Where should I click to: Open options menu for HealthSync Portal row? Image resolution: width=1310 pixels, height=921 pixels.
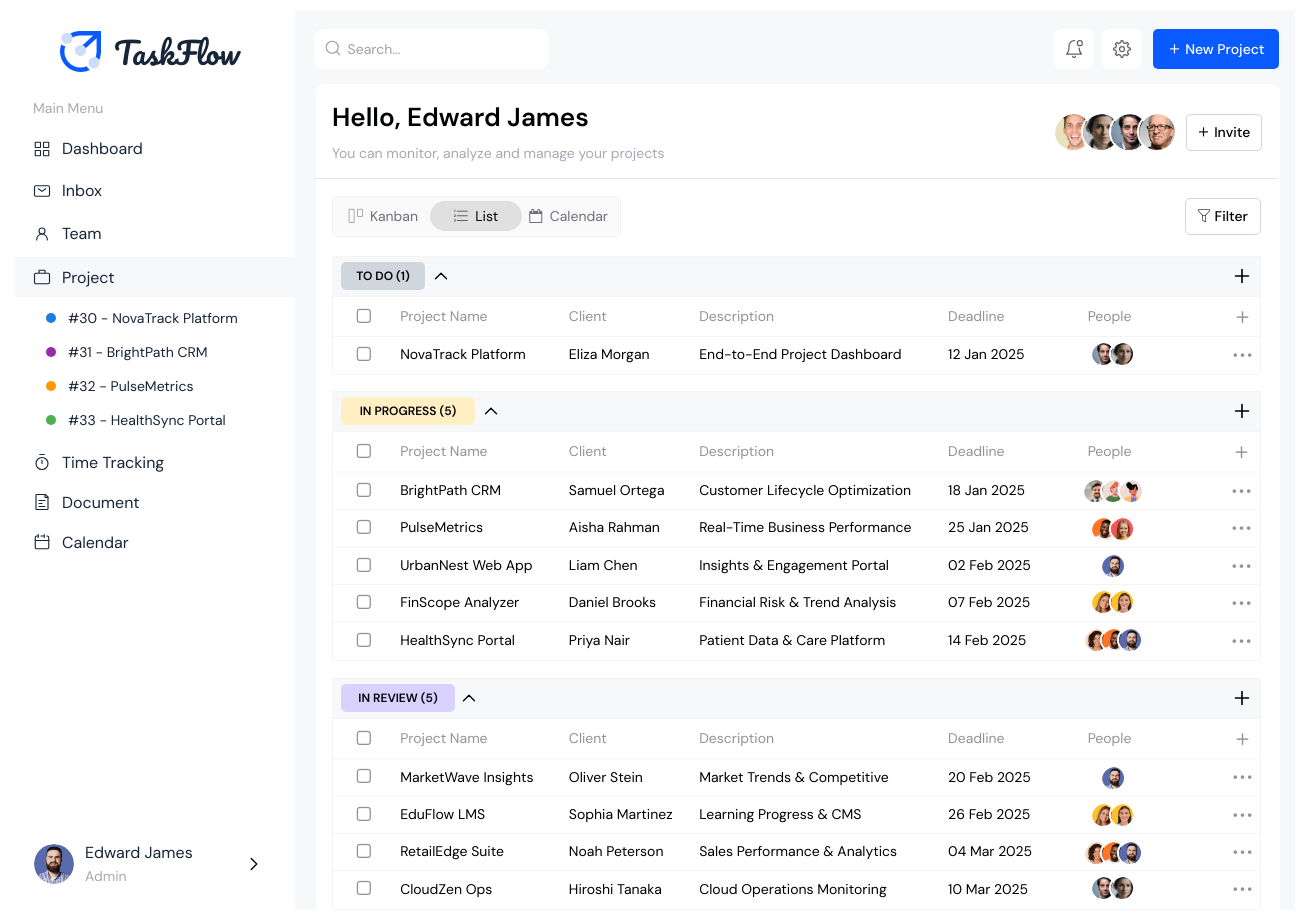tap(1241, 640)
